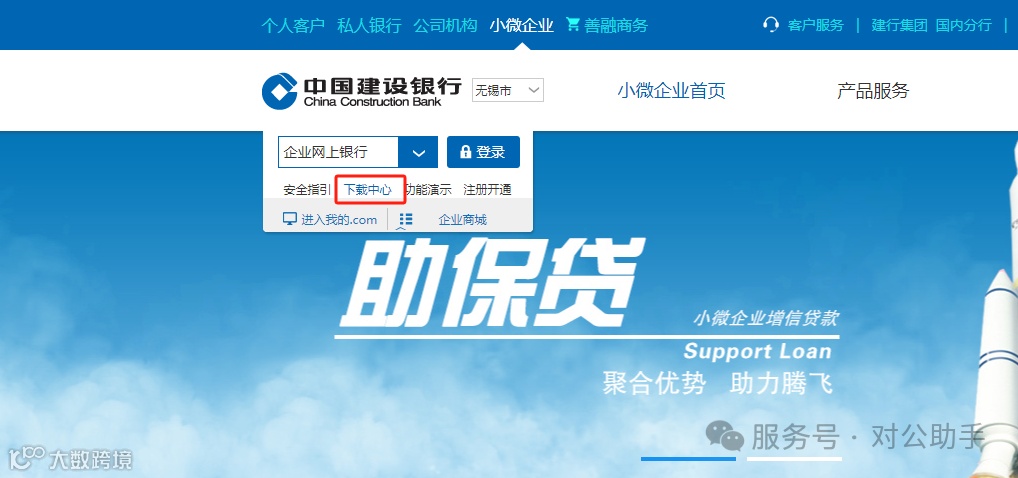
Task: Click the monitor icon beside 进入我的.com
Action: 290,219
